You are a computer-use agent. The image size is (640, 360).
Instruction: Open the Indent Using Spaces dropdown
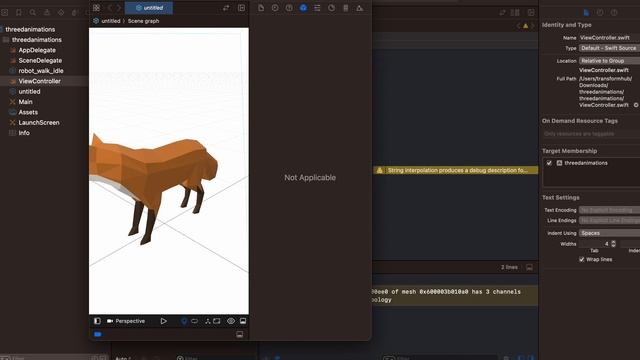click(x=609, y=233)
